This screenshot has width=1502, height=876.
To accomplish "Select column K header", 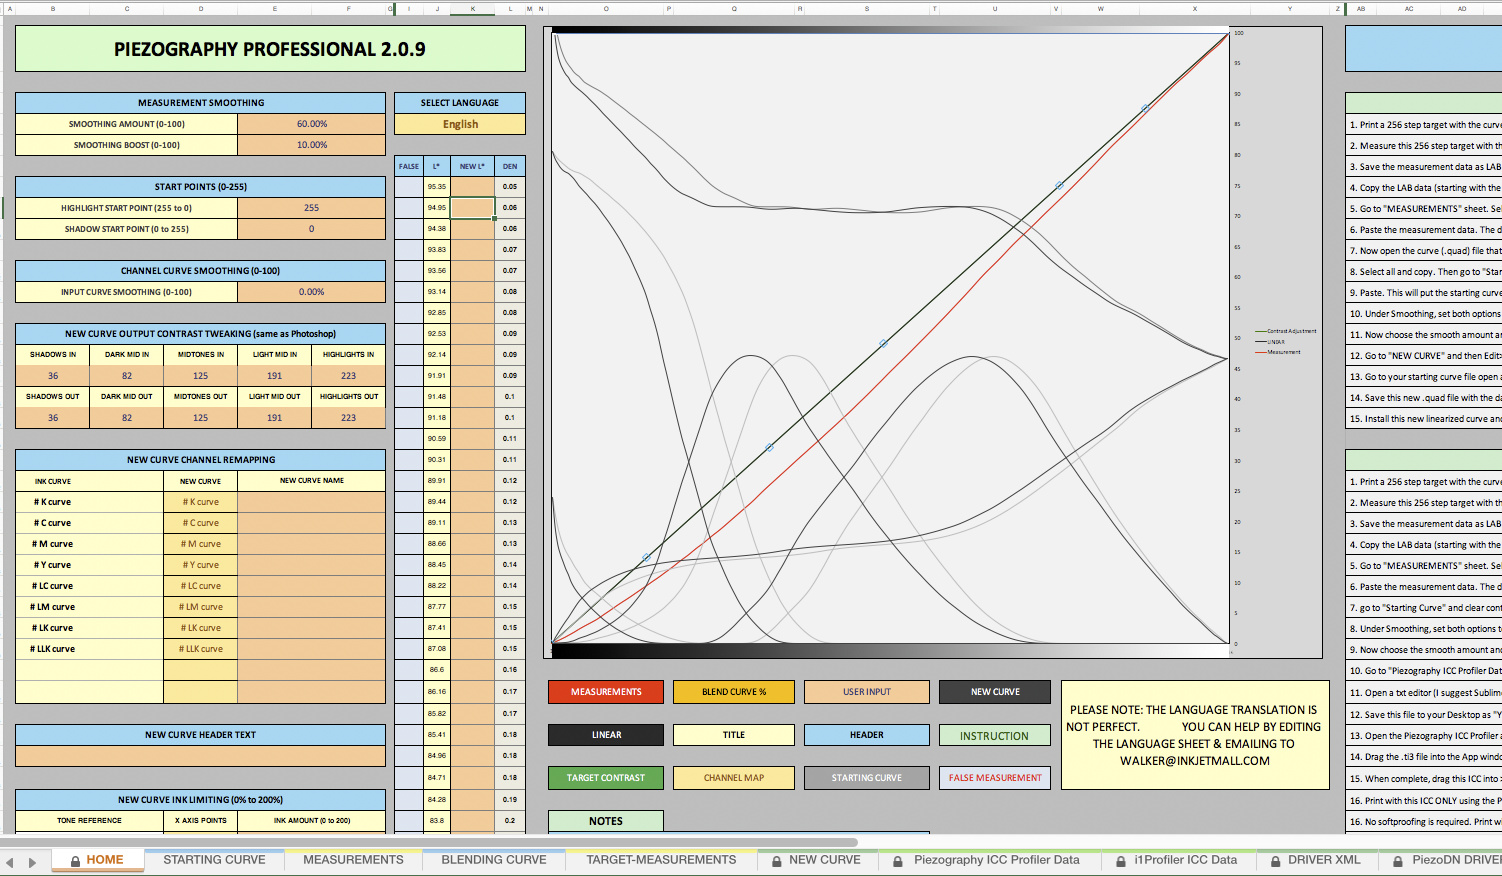I will coord(473,8).
